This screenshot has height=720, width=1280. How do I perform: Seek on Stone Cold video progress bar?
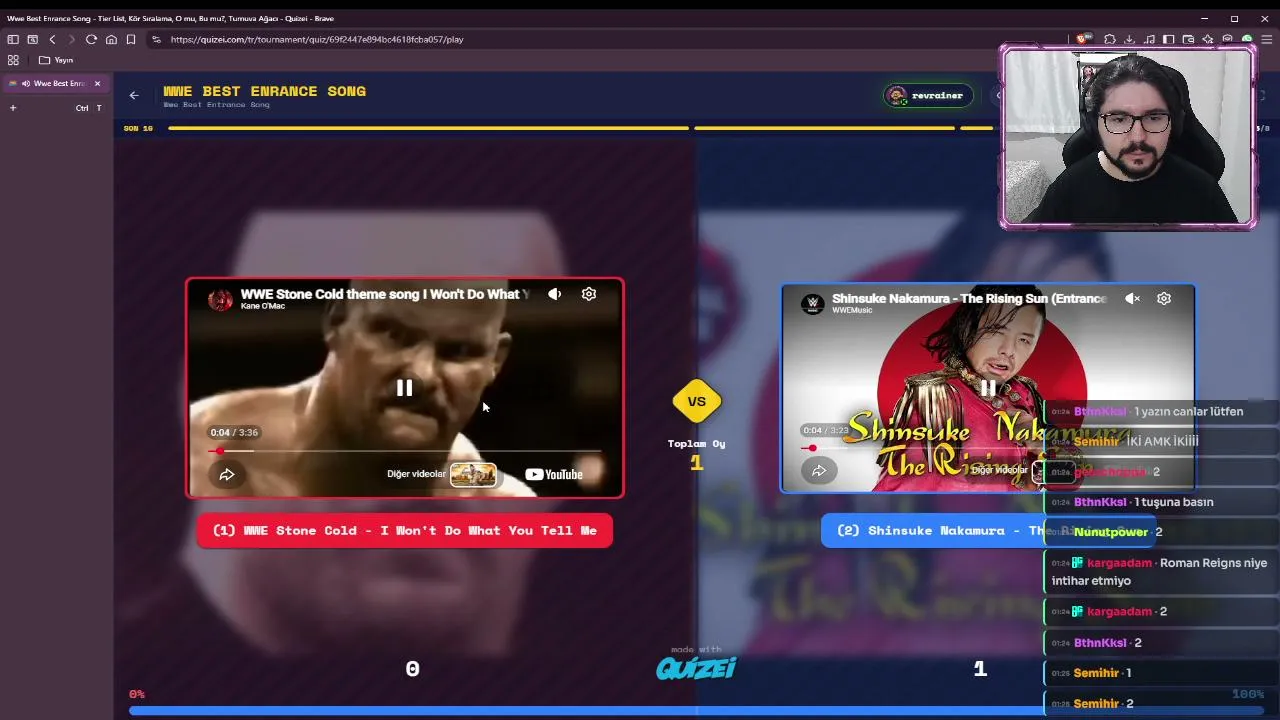tap(405, 451)
